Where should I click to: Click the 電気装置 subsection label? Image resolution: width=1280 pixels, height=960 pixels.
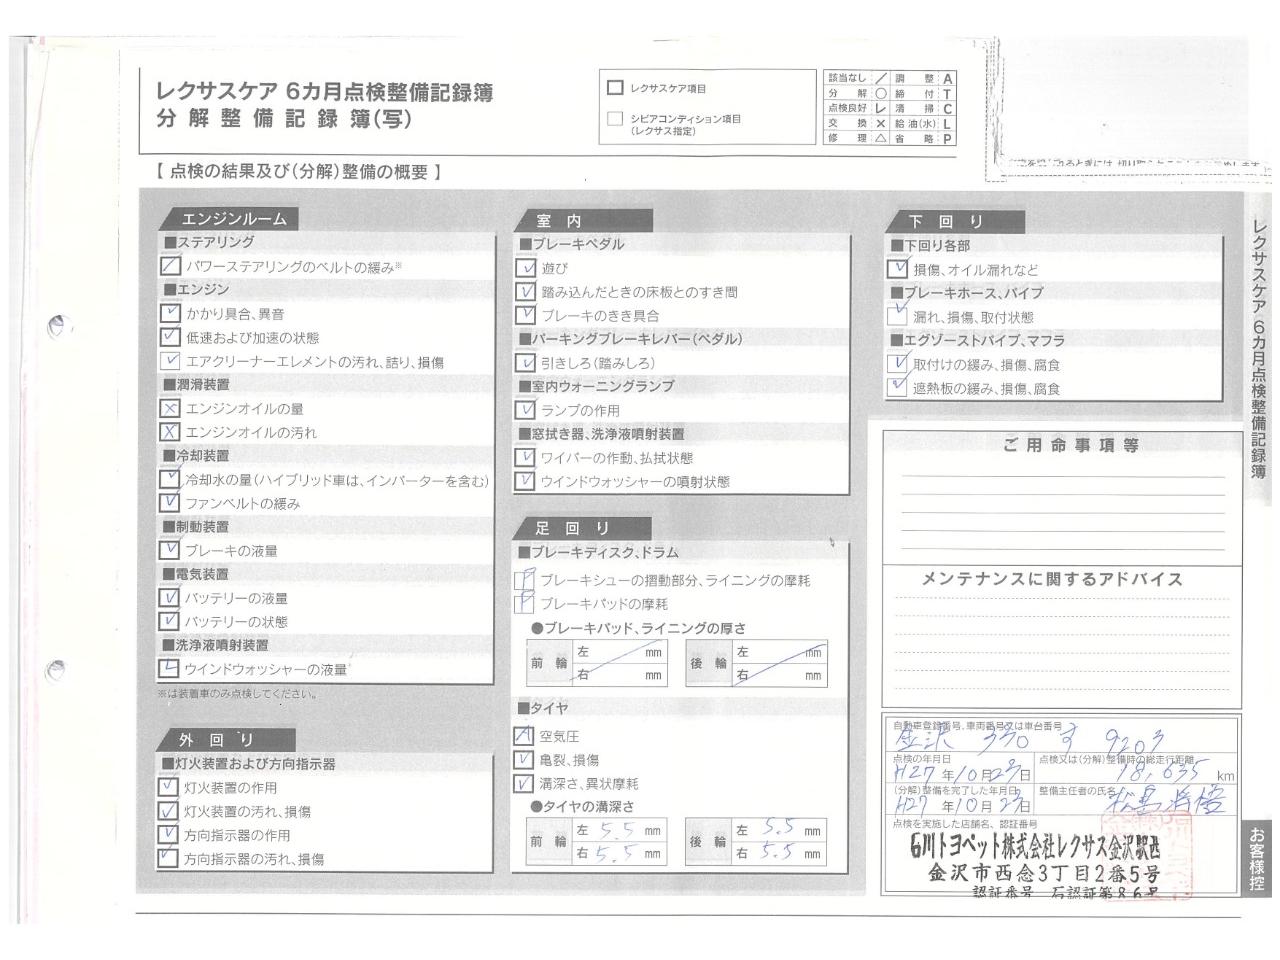coord(197,574)
